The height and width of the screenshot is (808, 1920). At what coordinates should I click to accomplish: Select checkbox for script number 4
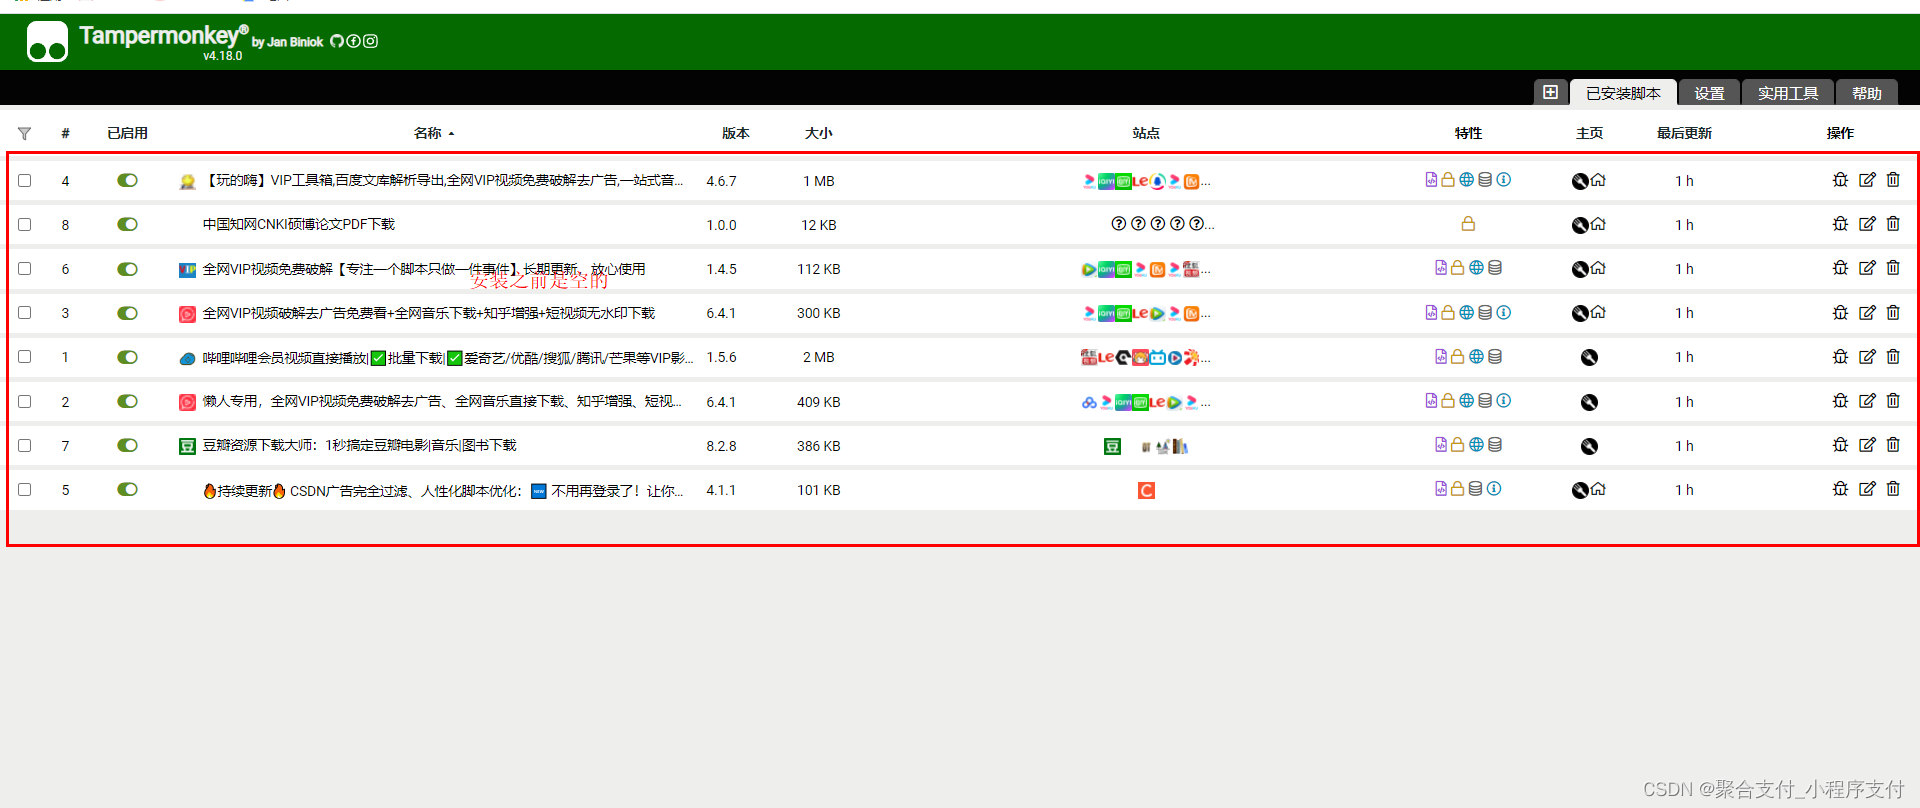pos(24,181)
